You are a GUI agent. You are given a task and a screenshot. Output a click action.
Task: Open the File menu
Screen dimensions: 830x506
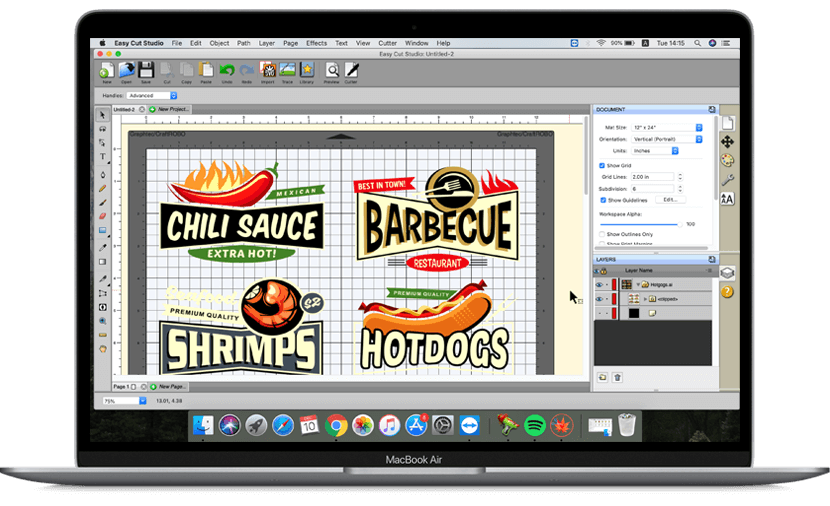pos(177,43)
